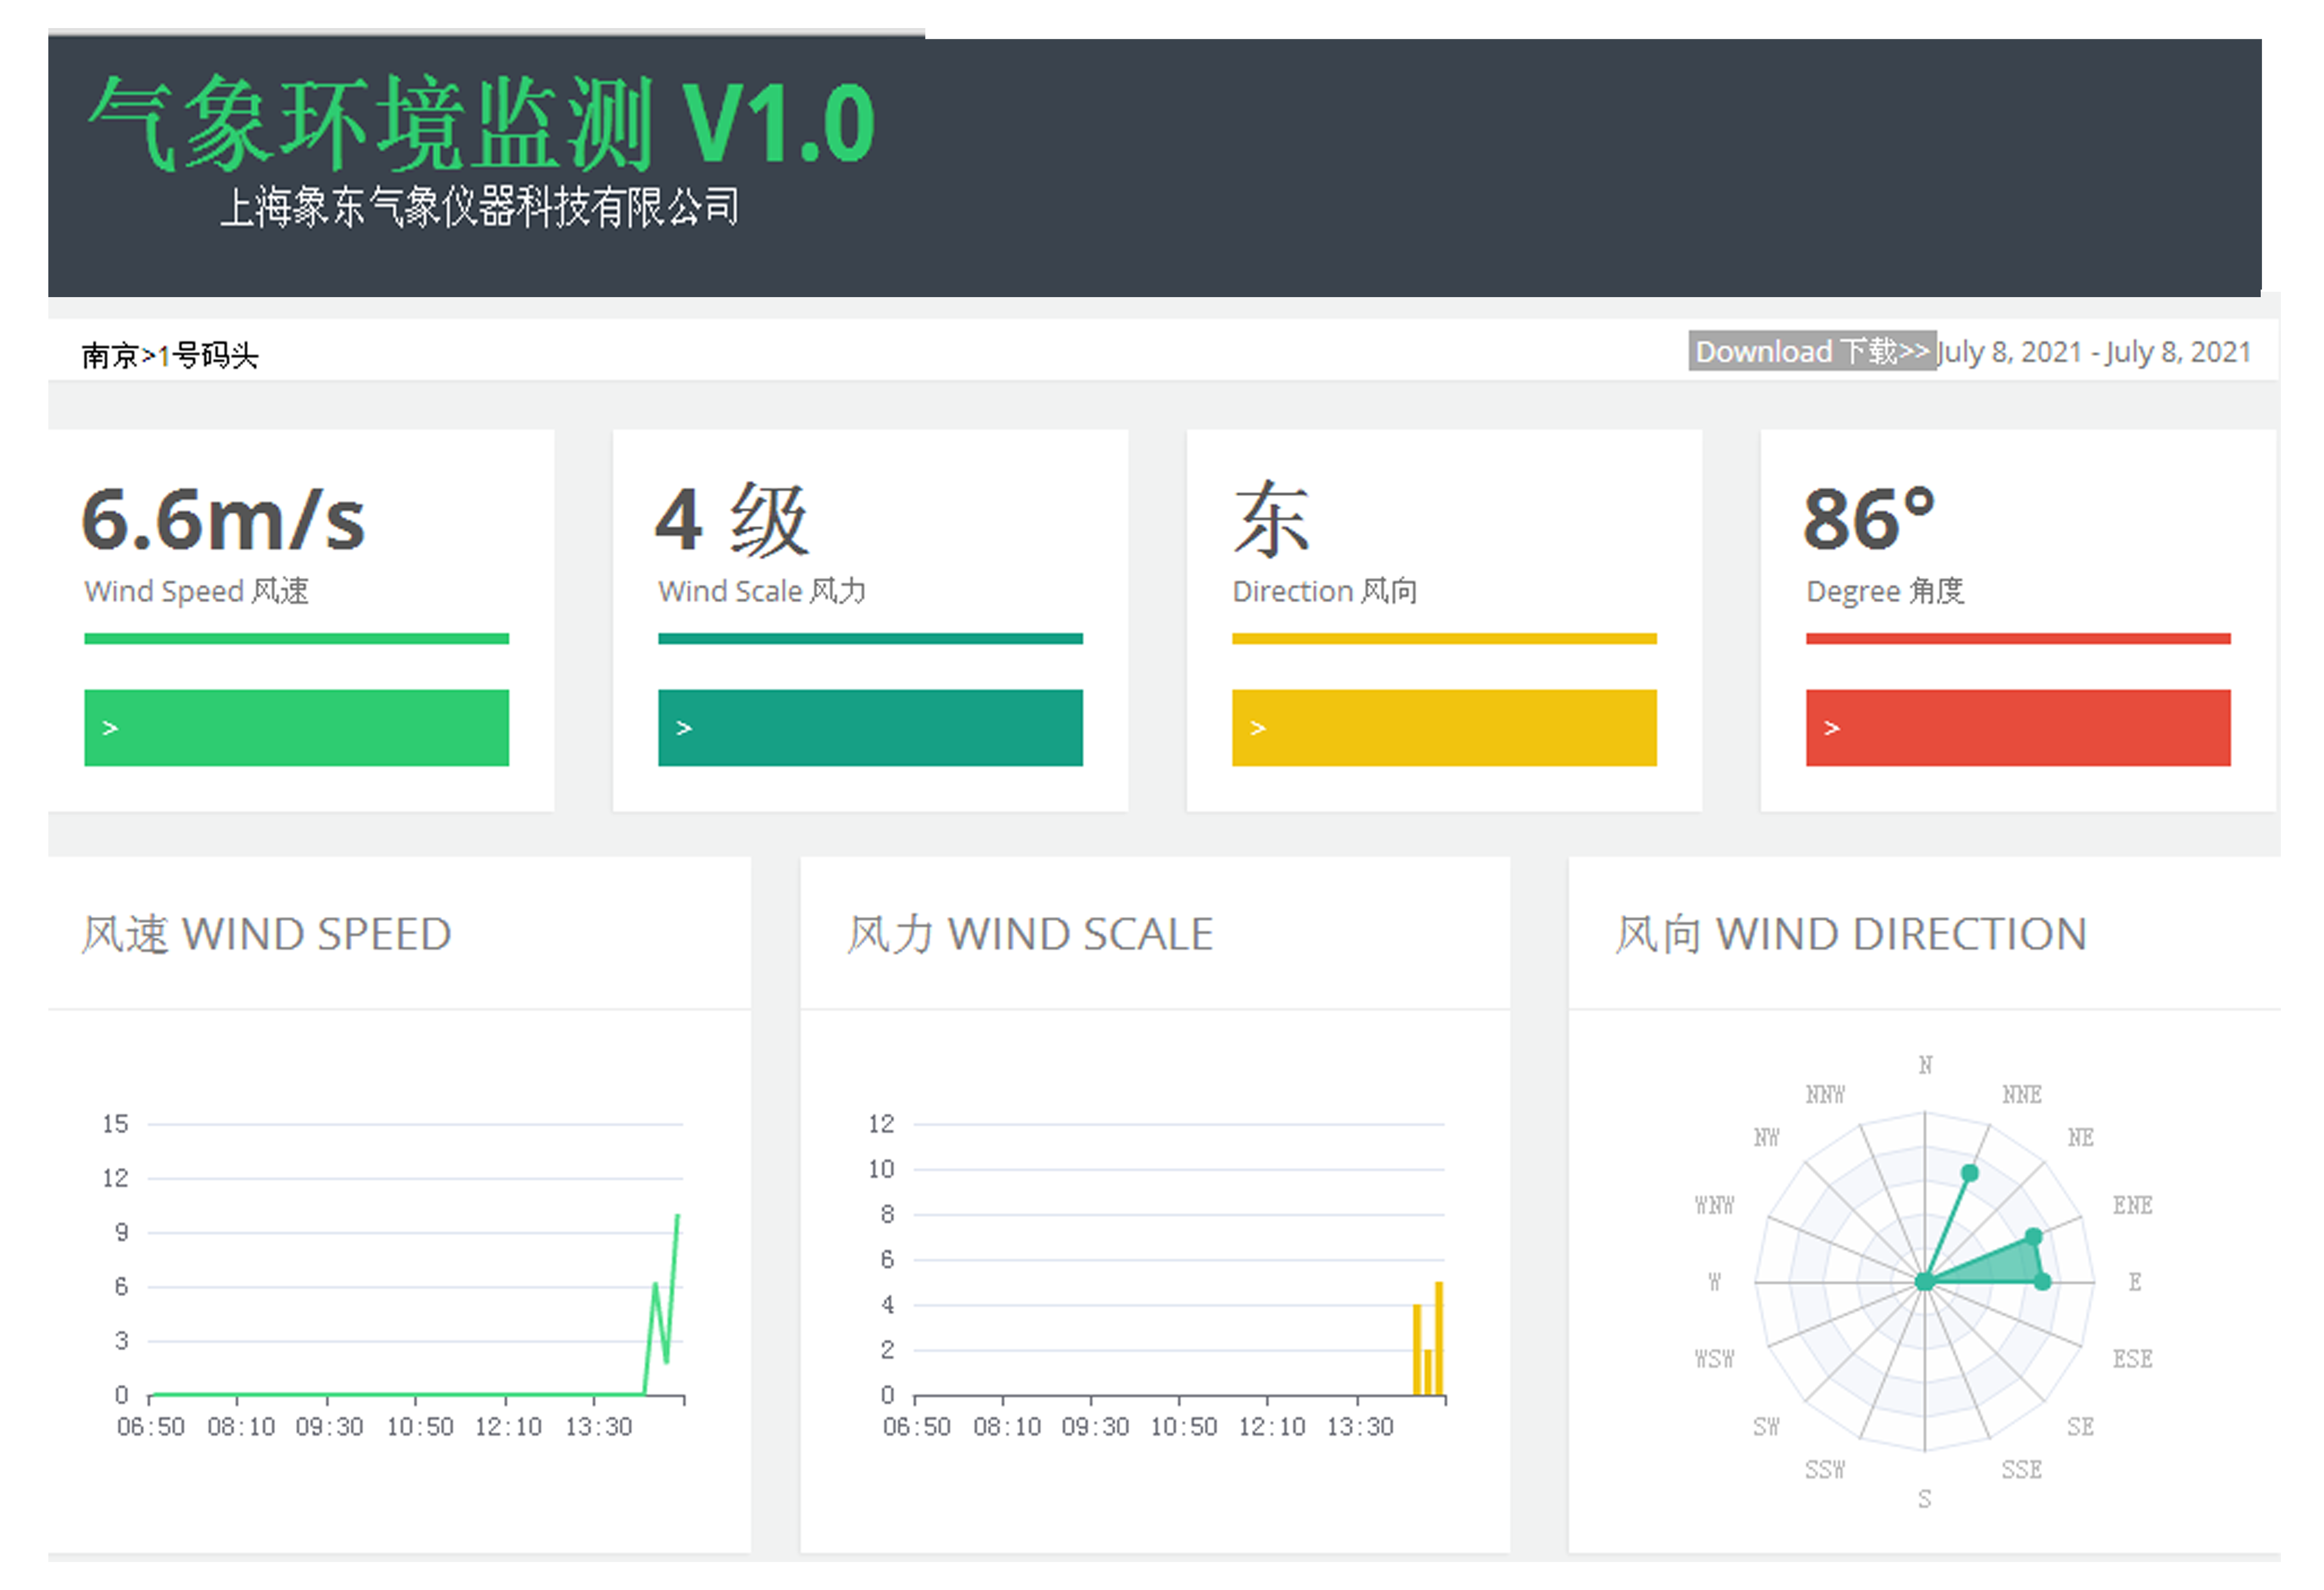Image resolution: width=2324 pixels, height=1590 pixels.
Task: Click the arrow icon in the green bar
Action: pyautogui.click(x=110, y=728)
